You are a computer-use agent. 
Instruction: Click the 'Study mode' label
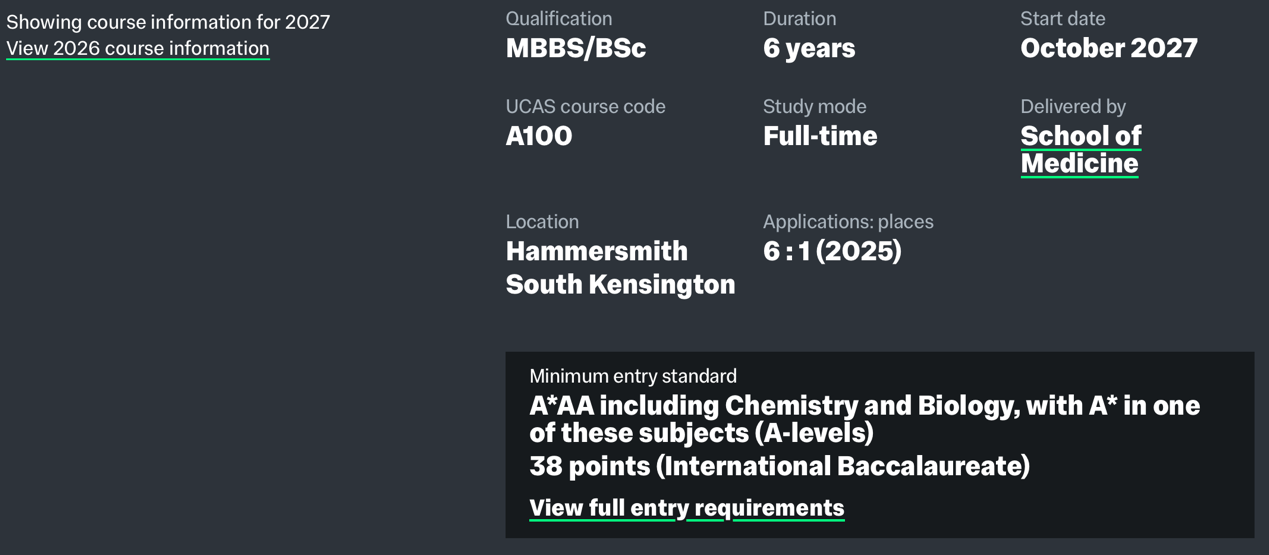coord(814,106)
